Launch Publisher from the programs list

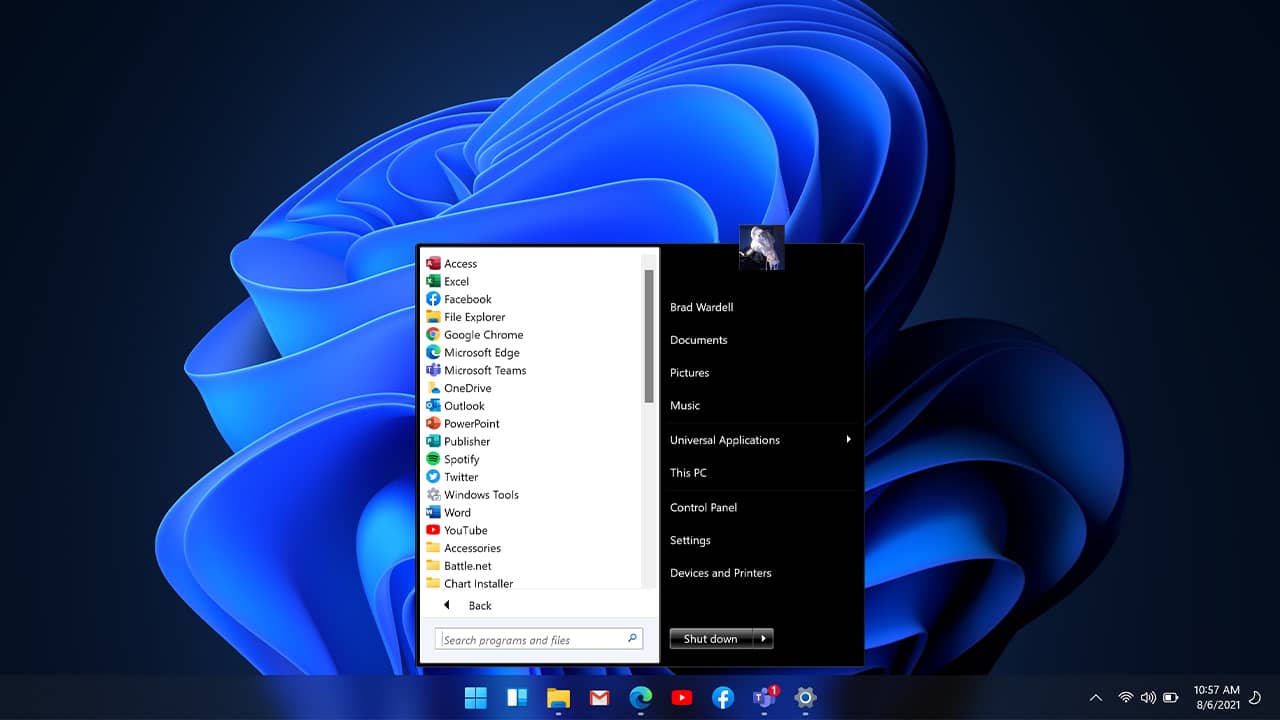tap(458, 441)
